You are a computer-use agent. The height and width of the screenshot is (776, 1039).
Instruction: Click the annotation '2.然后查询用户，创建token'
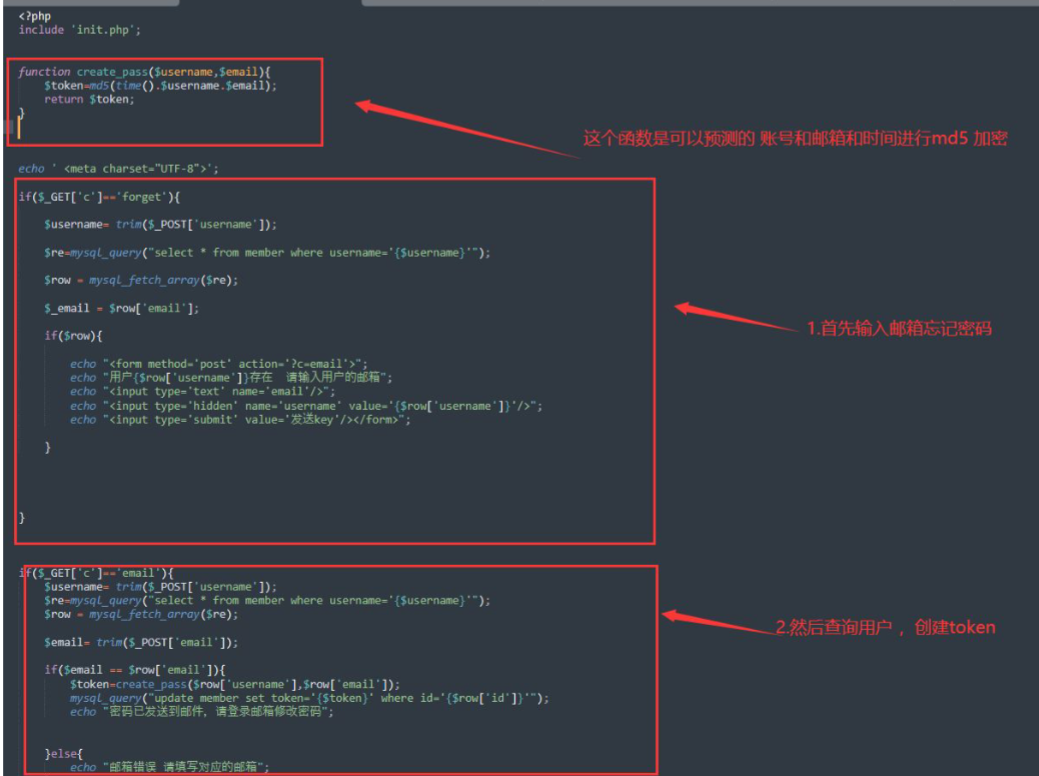pos(885,627)
